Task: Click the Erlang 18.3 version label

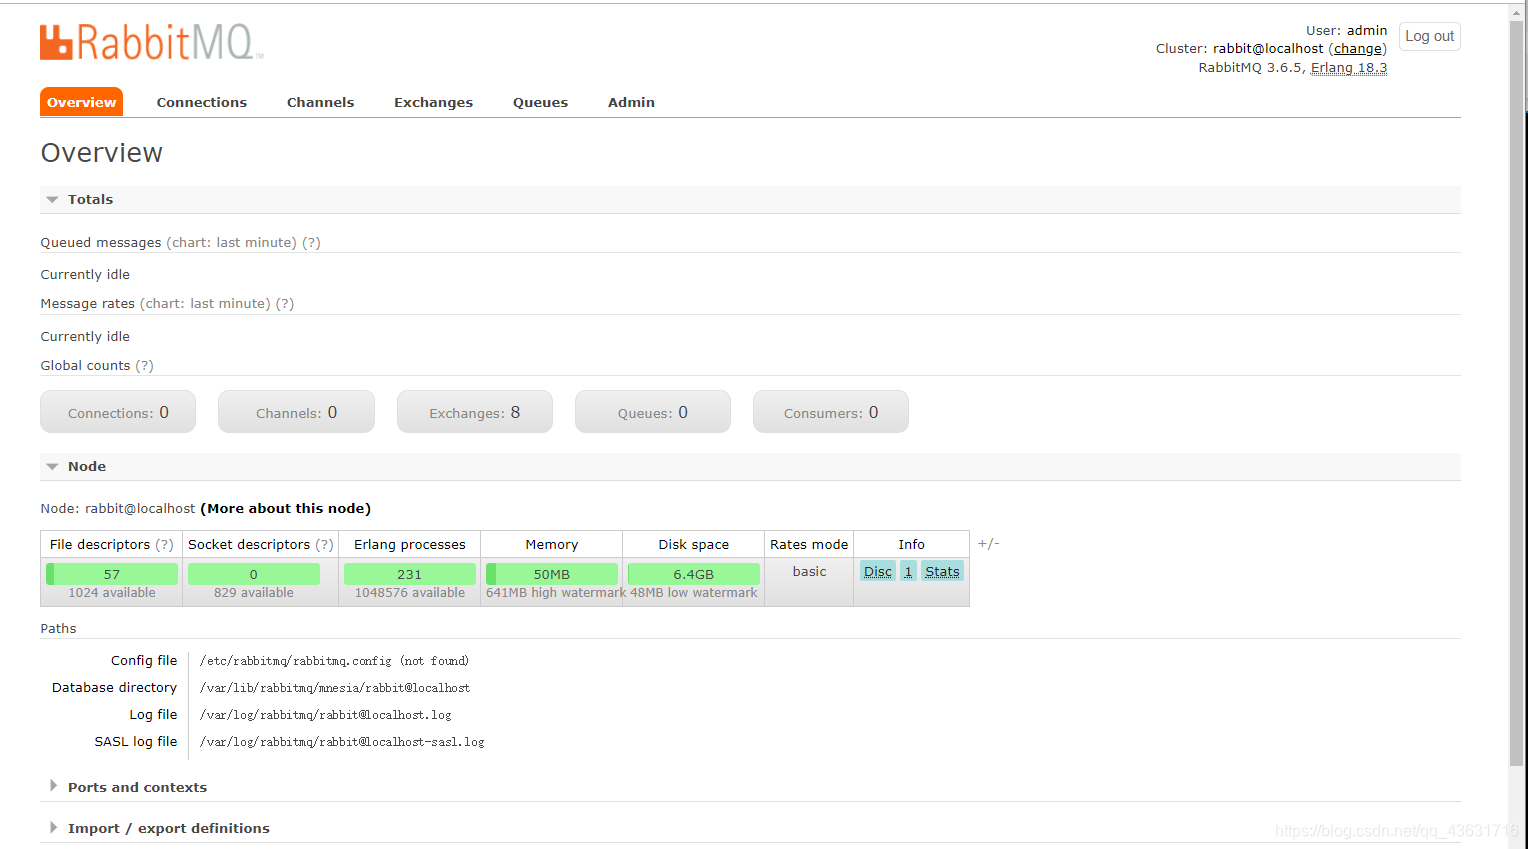Action: pyautogui.click(x=1349, y=67)
